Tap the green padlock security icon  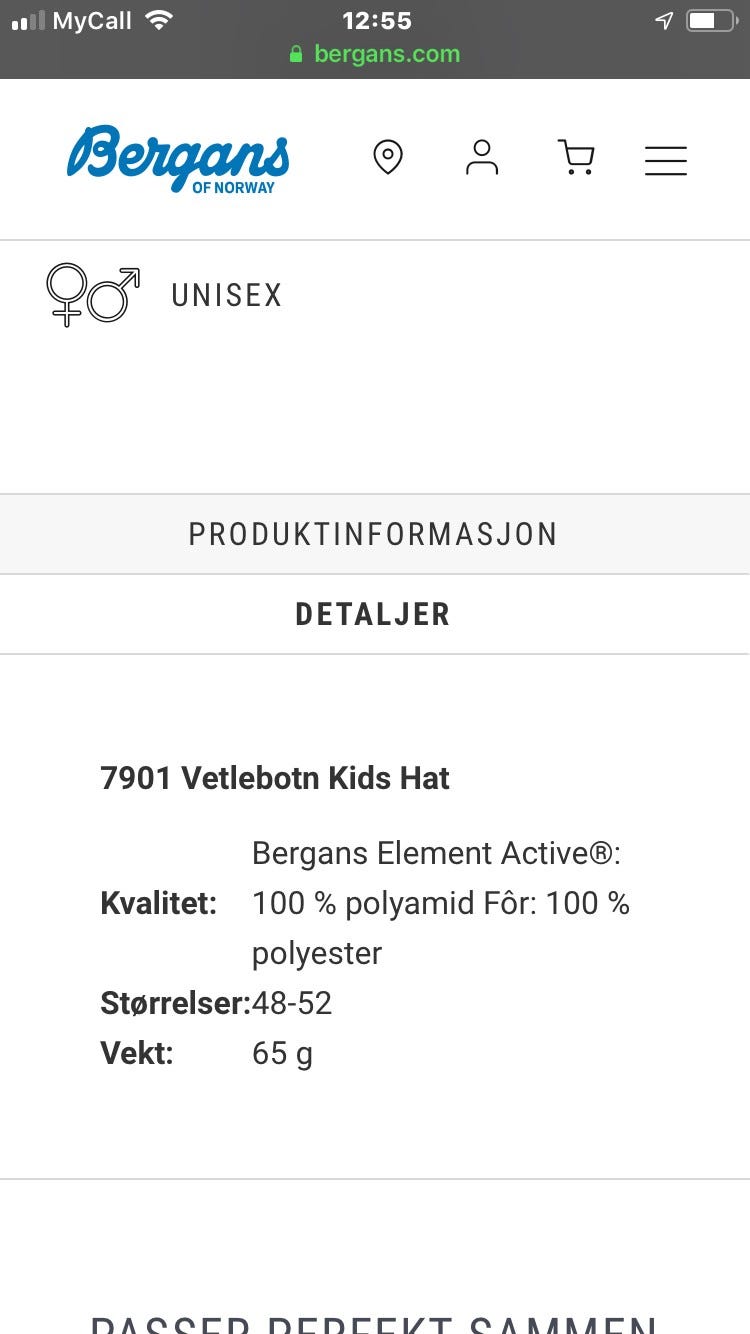tap(296, 54)
